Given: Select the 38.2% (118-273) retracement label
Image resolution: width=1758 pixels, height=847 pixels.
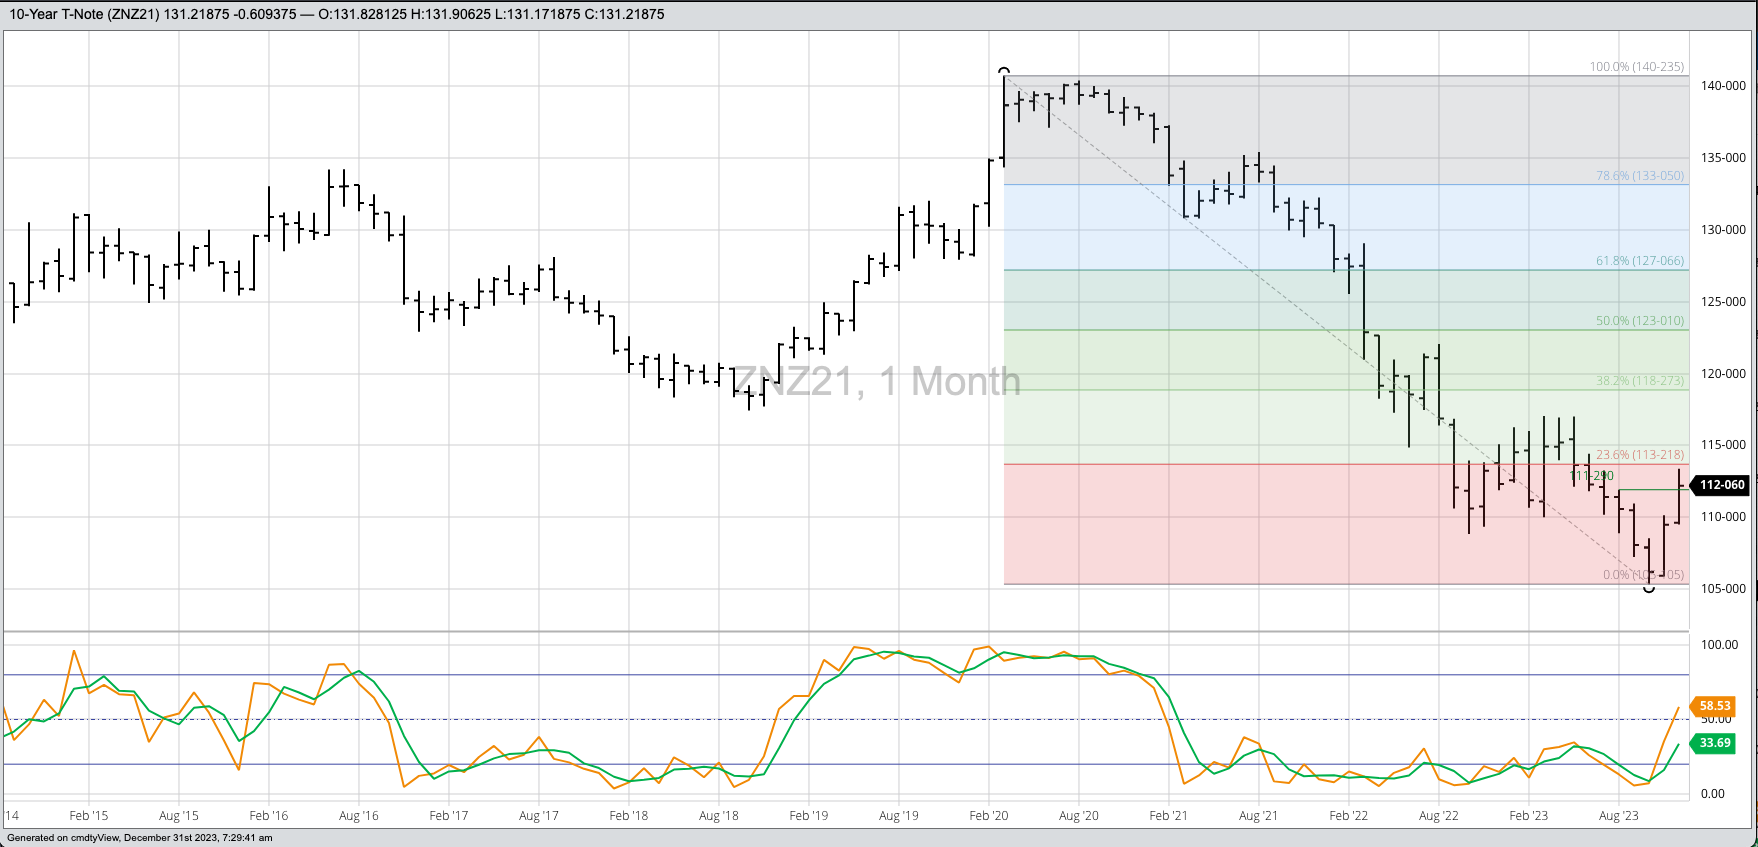Looking at the screenshot, I should [x=1639, y=381].
